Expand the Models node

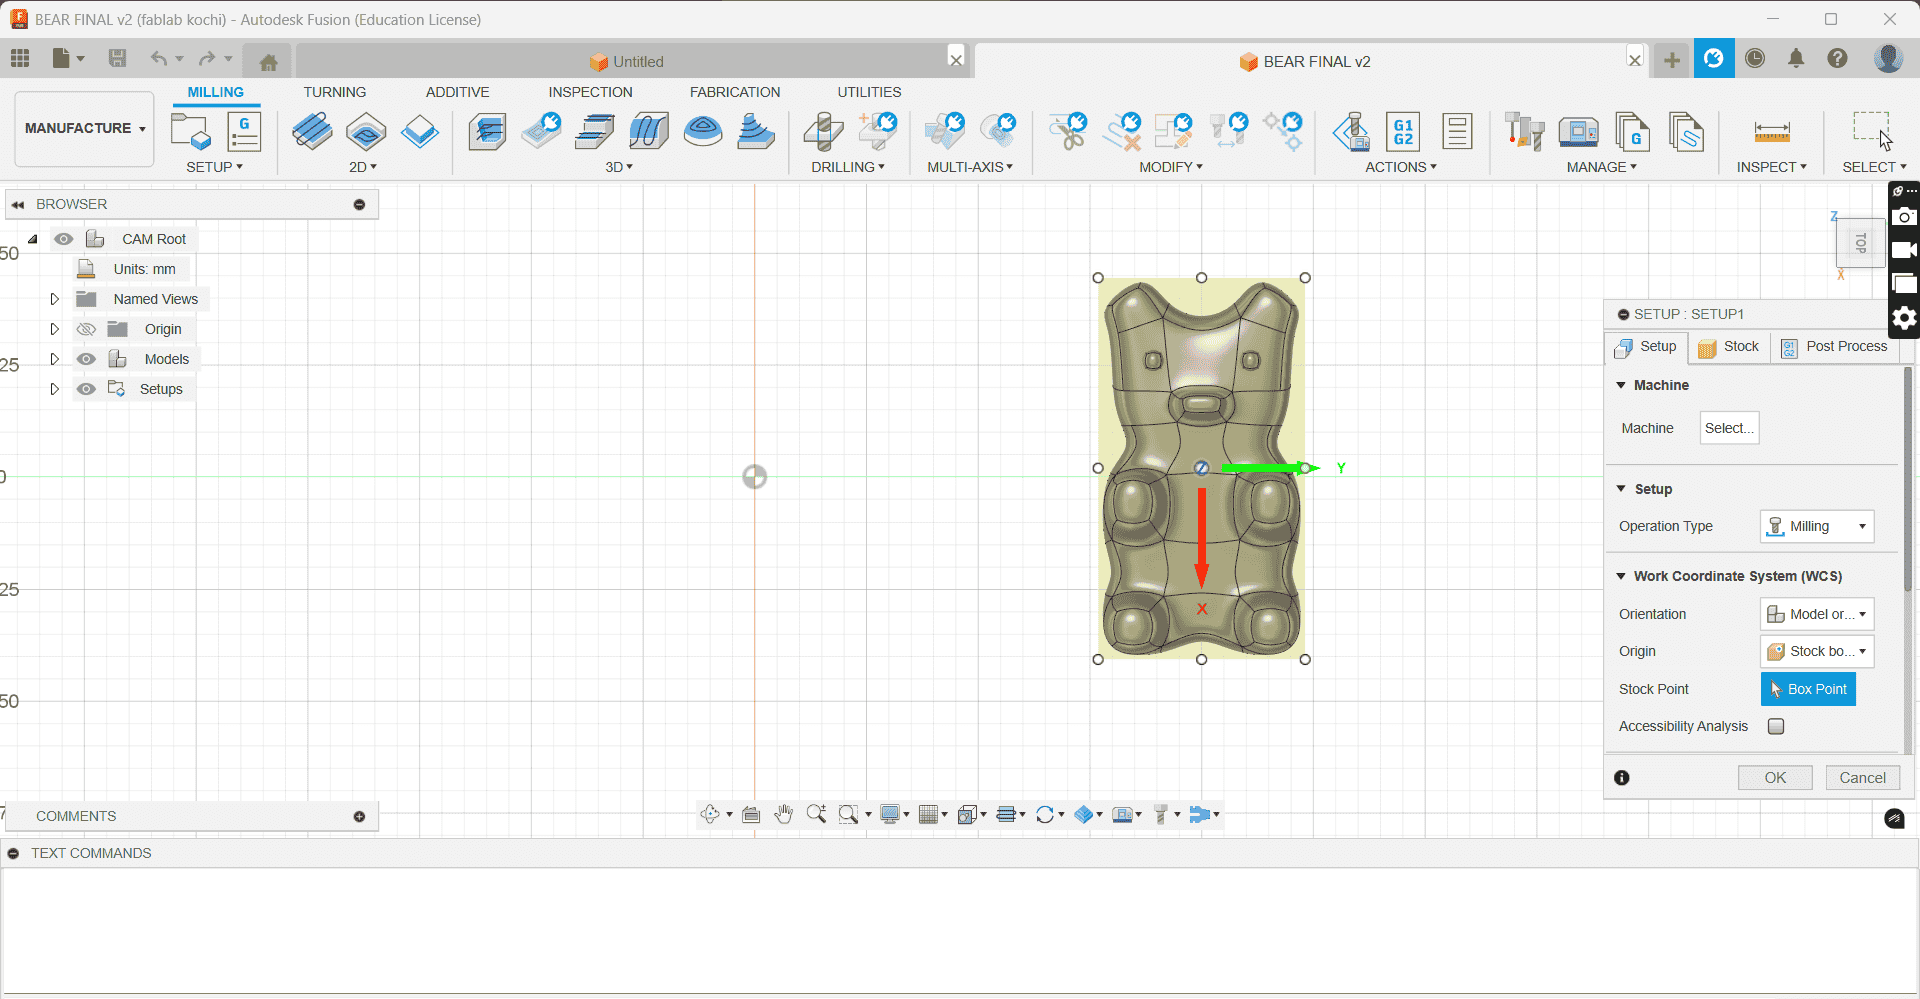[x=55, y=359]
